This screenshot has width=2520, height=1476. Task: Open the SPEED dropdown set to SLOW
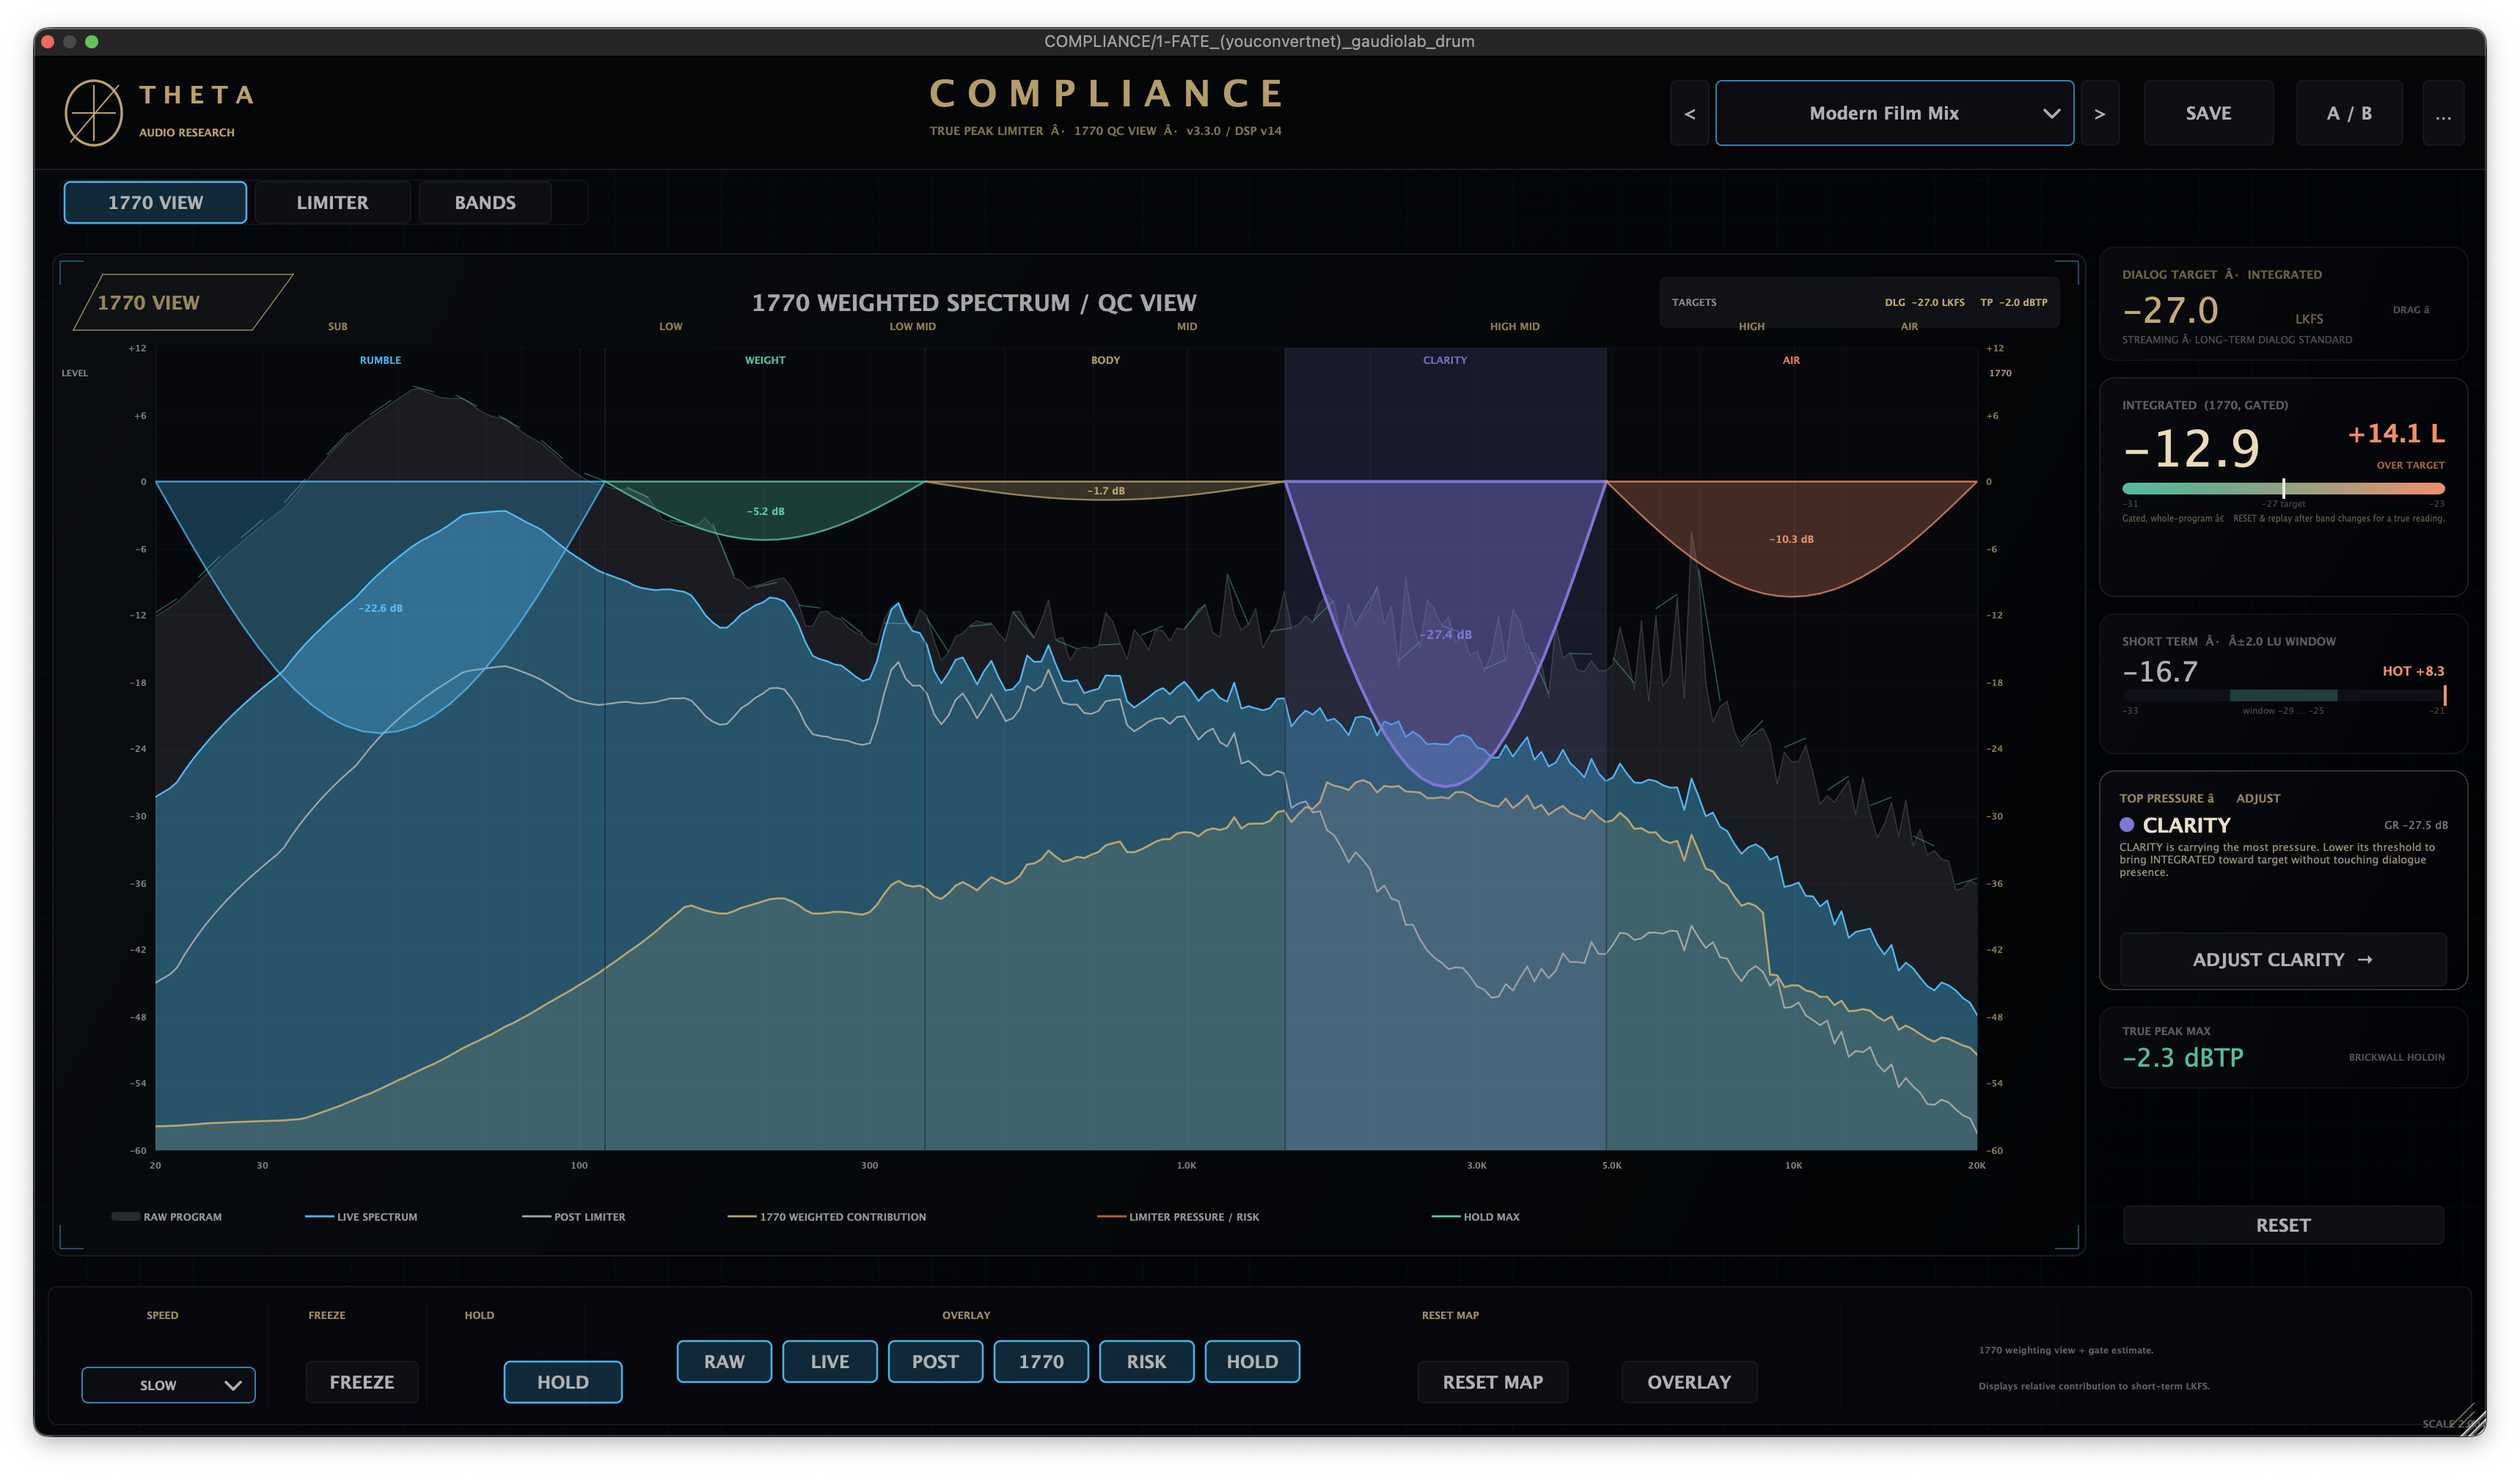click(x=168, y=1384)
